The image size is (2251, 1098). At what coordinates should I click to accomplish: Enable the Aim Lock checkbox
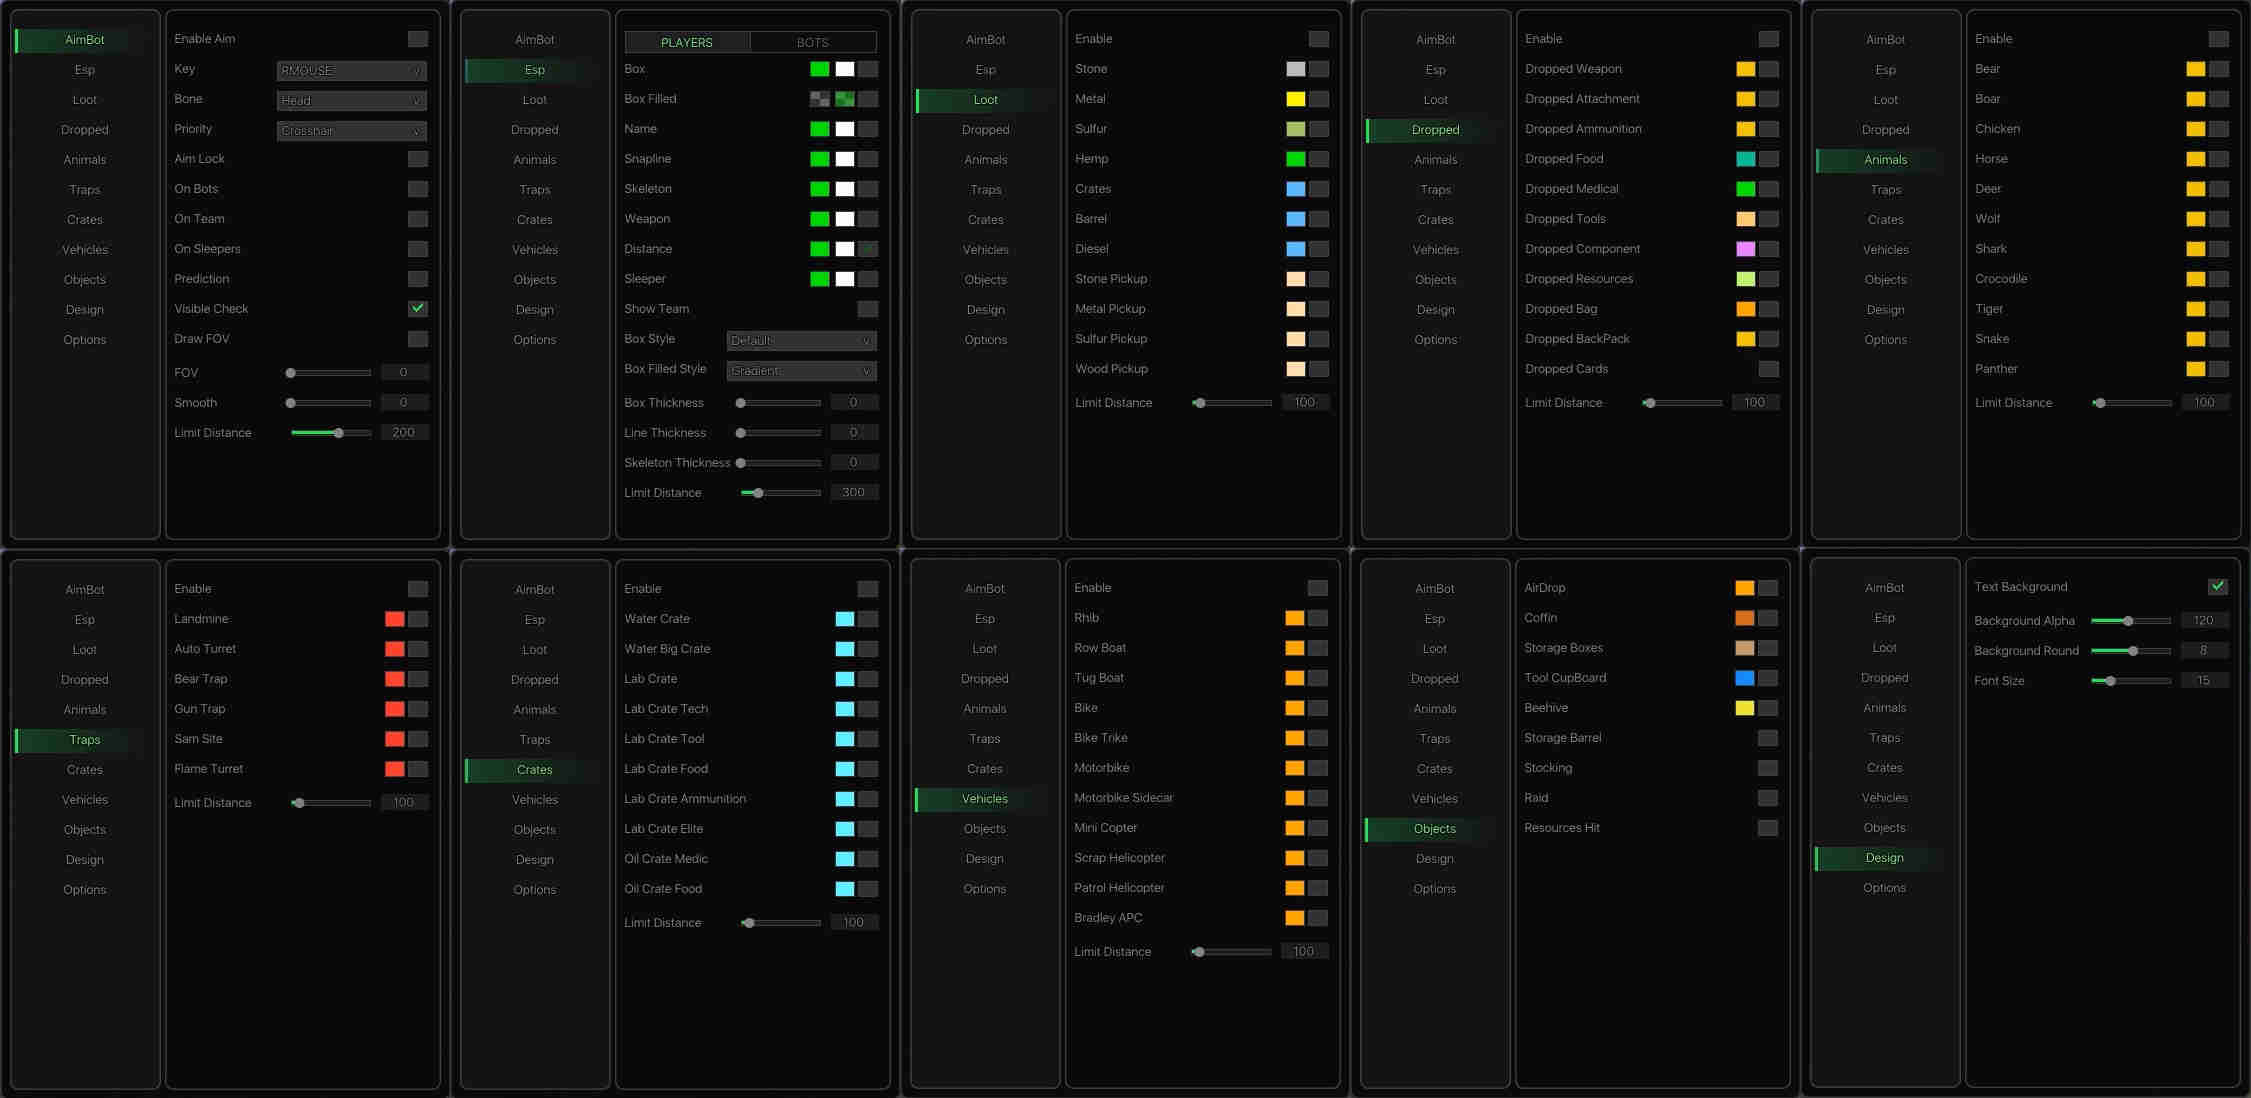coord(418,159)
